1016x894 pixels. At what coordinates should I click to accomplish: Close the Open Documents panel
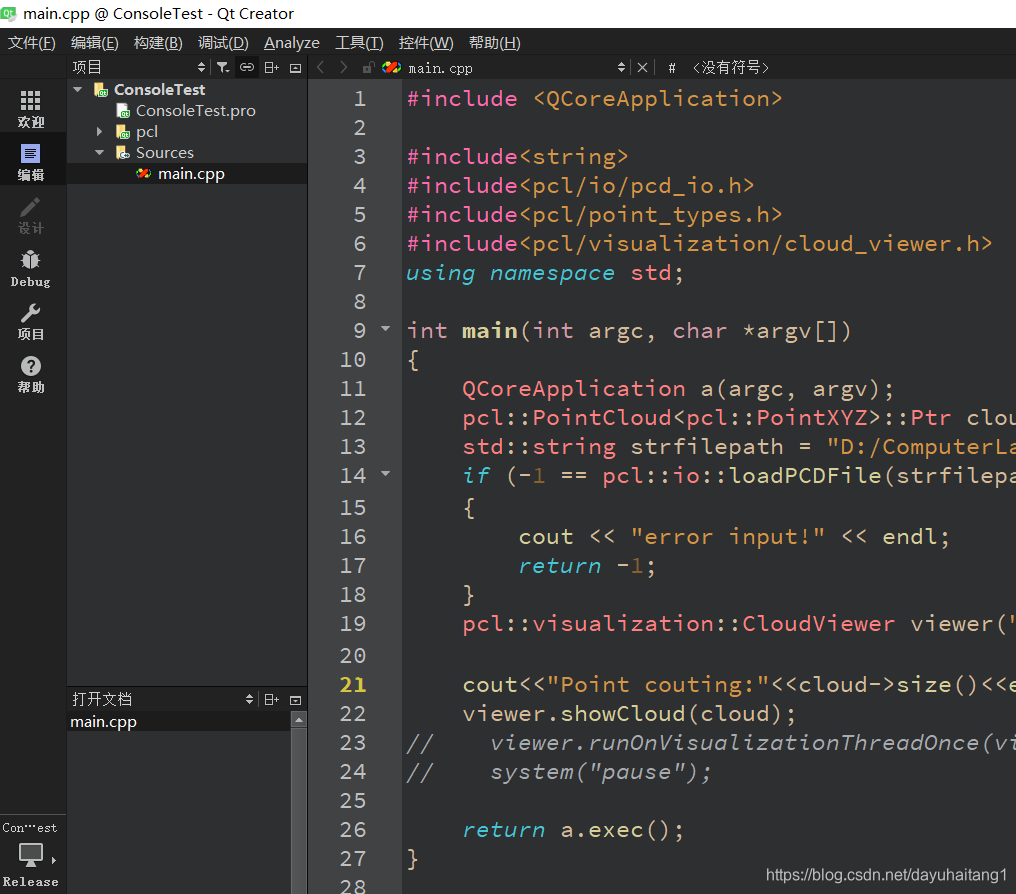(x=295, y=700)
